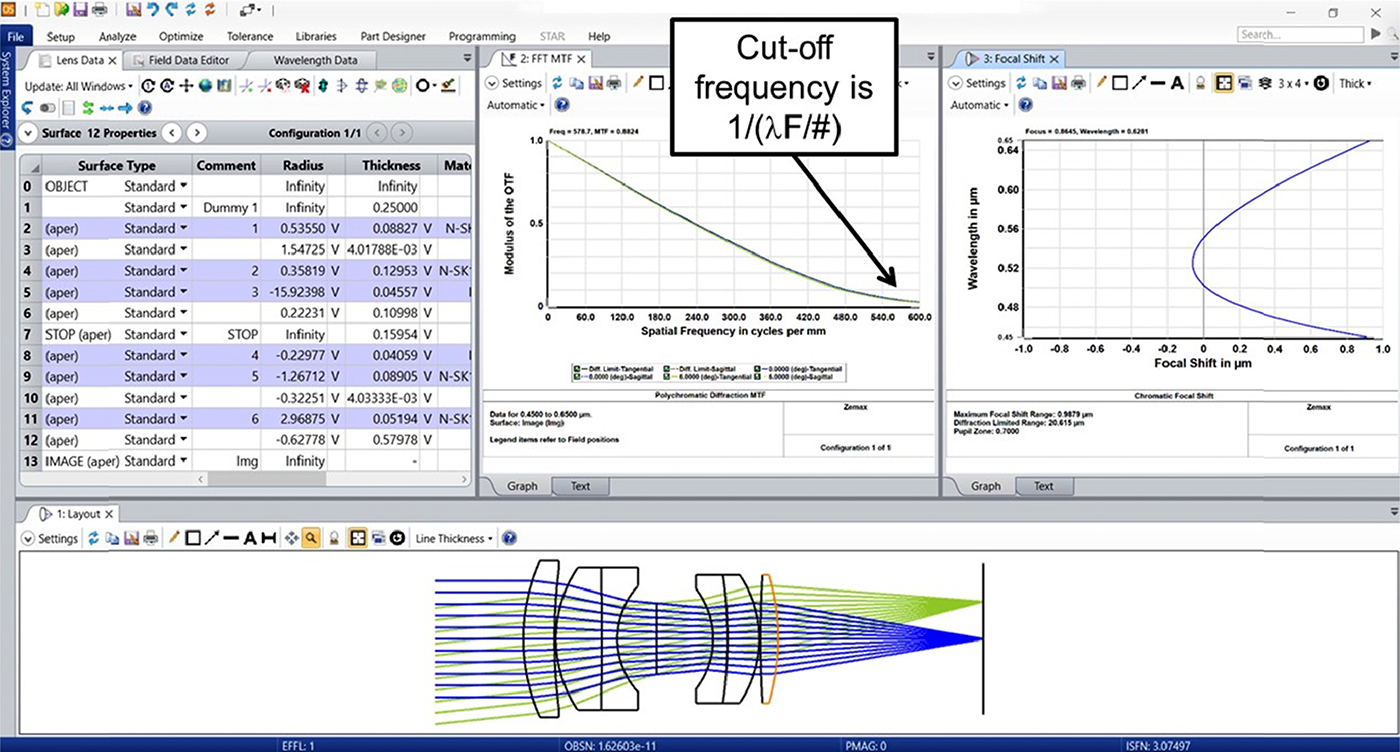Screen dimensions: 1400x752
Task: Click the text annotation 'A' icon in Focal Shift
Action: [x=1177, y=83]
